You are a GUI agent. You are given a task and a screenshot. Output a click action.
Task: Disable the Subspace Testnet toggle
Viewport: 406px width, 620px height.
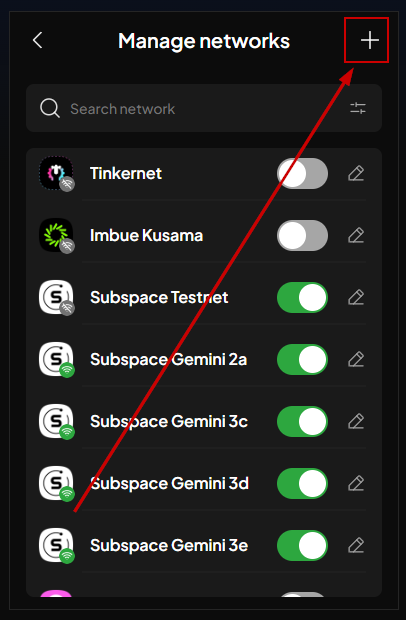tap(302, 297)
